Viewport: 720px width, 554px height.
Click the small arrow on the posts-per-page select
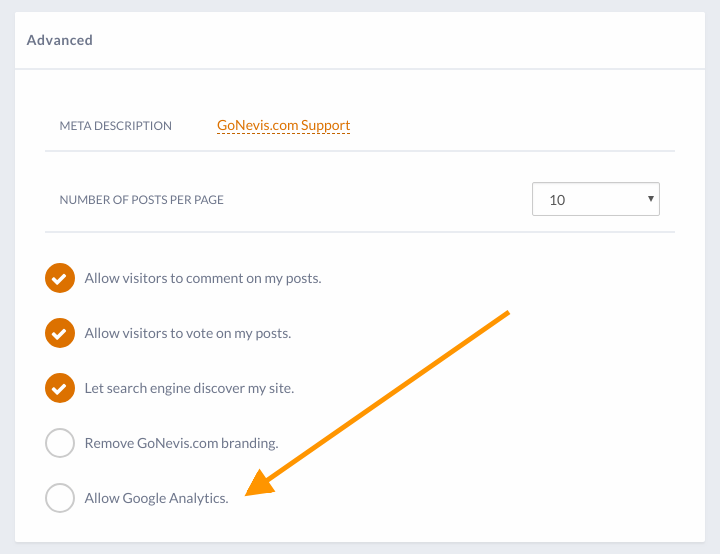651,199
